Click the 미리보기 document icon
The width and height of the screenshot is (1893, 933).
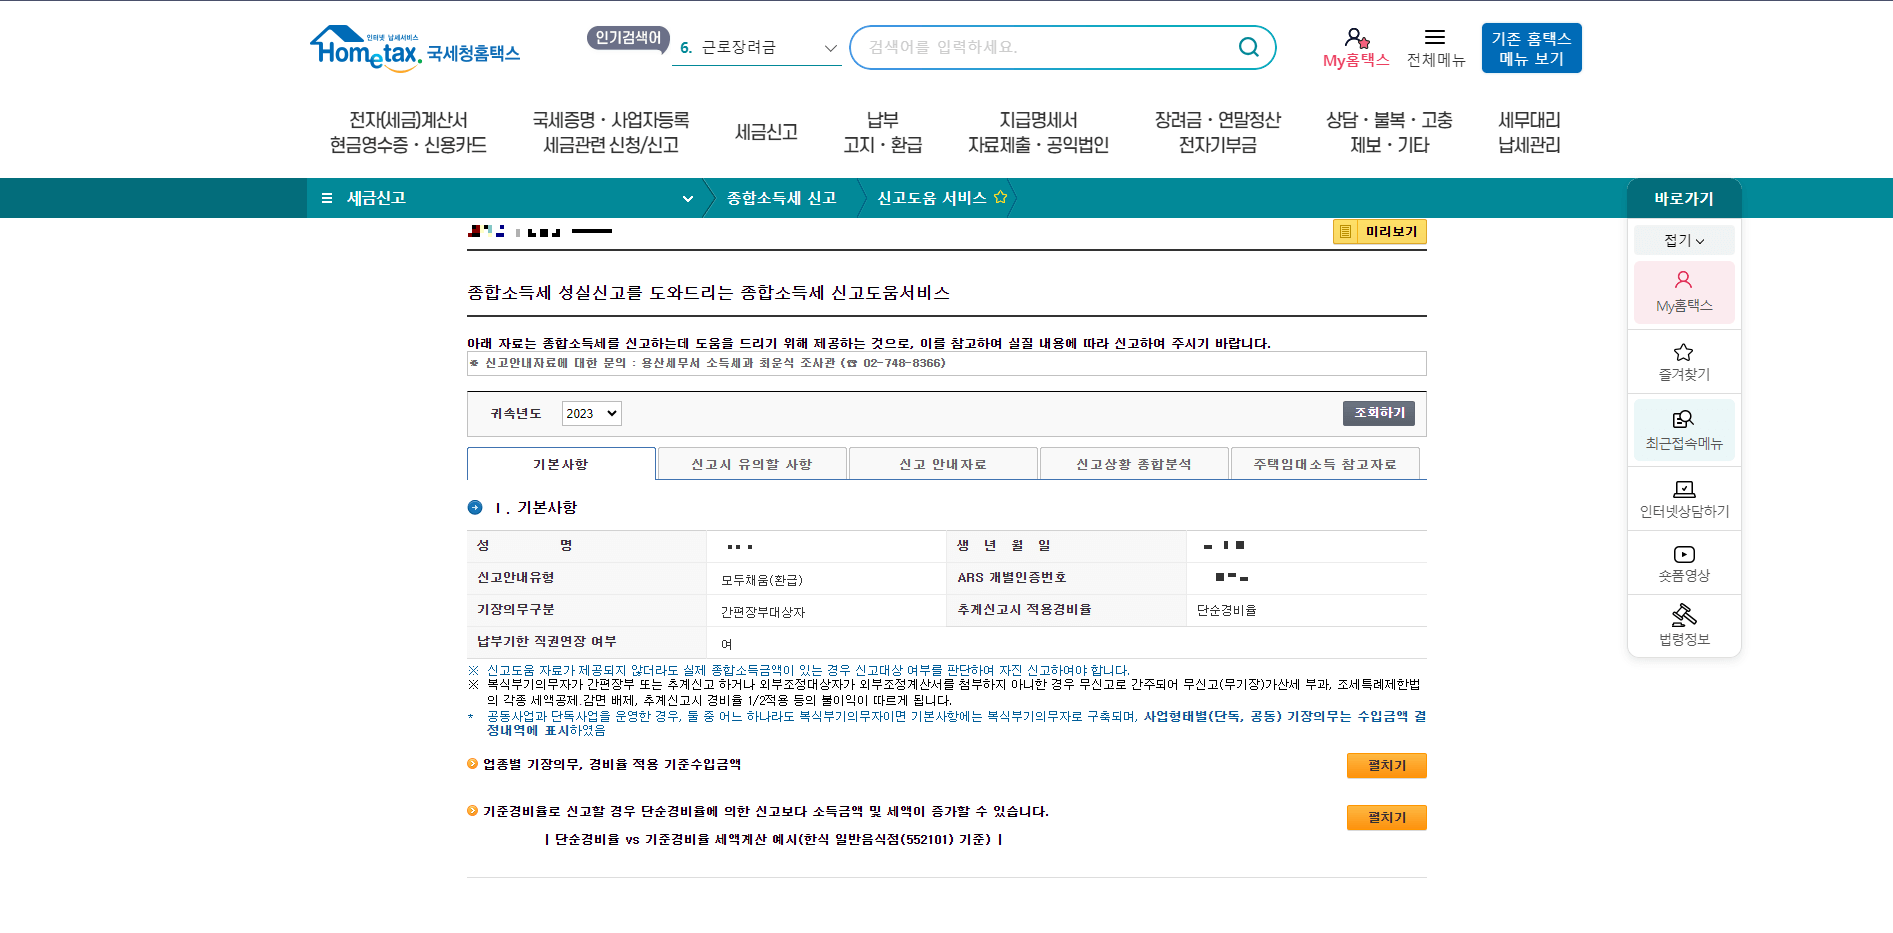point(1344,231)
